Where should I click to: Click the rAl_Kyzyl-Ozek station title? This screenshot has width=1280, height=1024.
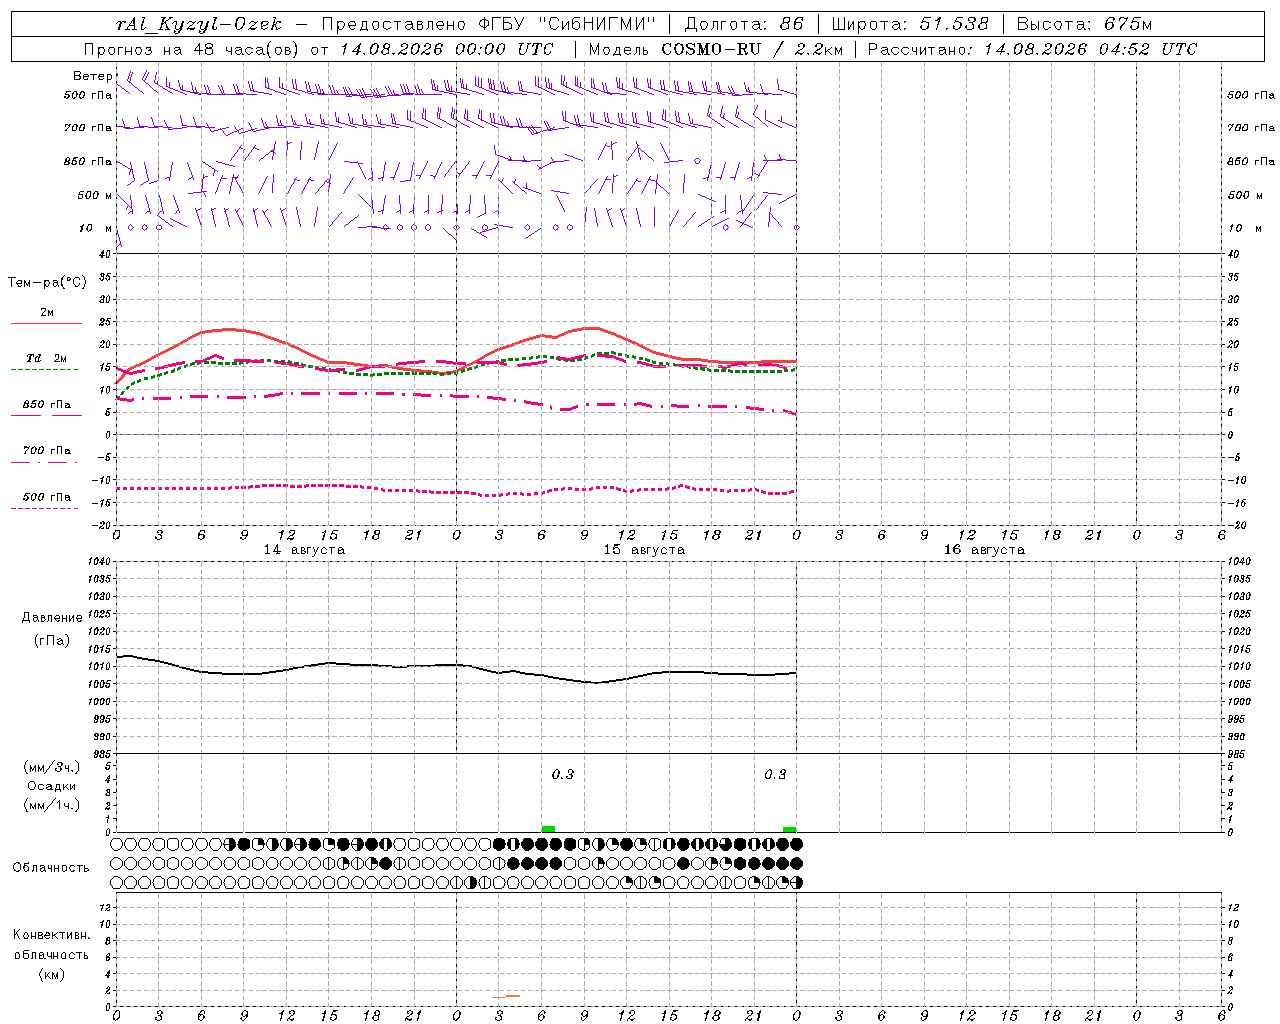point(199,24)
